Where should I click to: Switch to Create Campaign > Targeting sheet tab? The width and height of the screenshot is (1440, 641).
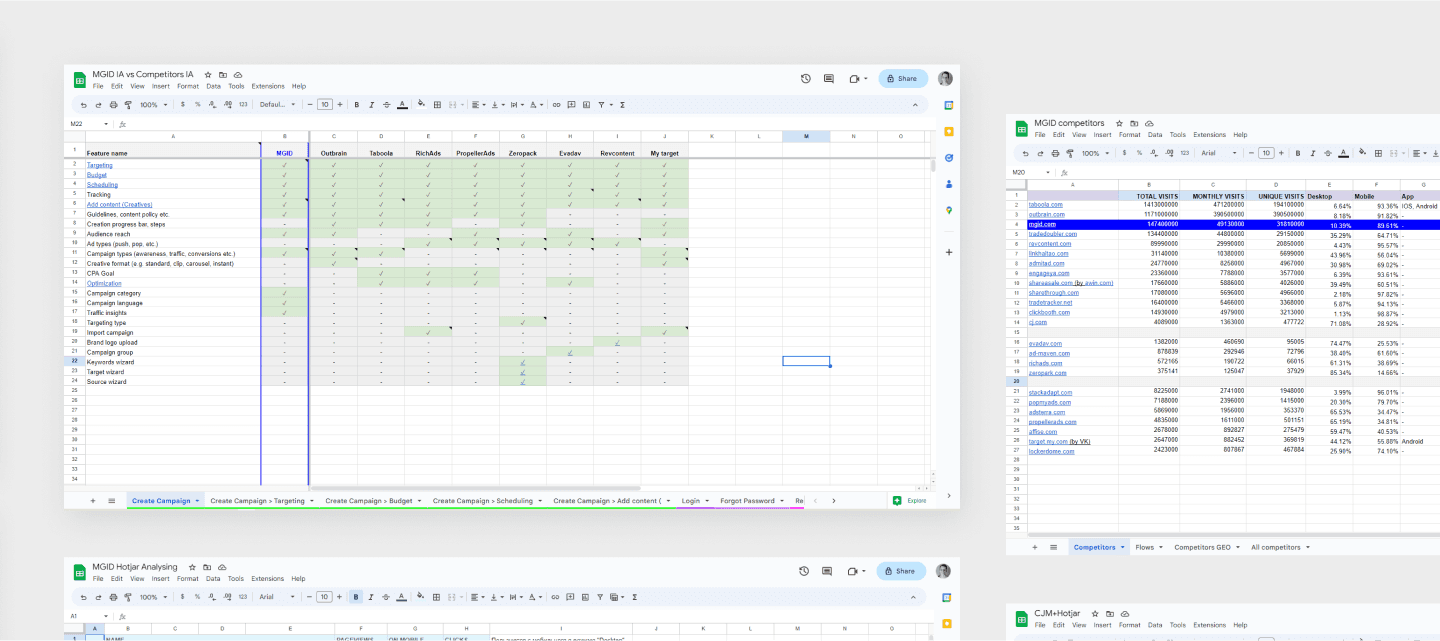pos(257,500)
